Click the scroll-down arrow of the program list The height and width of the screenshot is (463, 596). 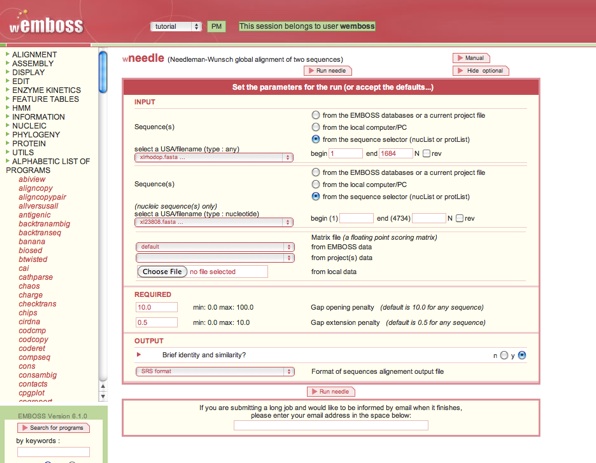[103, 396]
